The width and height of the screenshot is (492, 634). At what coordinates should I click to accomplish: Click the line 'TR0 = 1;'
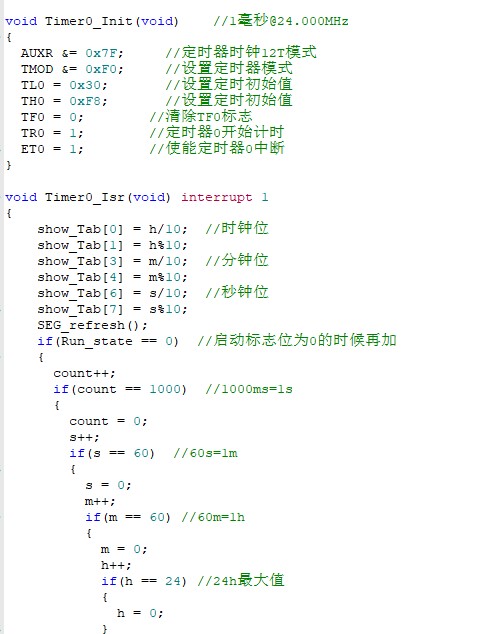pyautogui.click(x=52, y=133)
